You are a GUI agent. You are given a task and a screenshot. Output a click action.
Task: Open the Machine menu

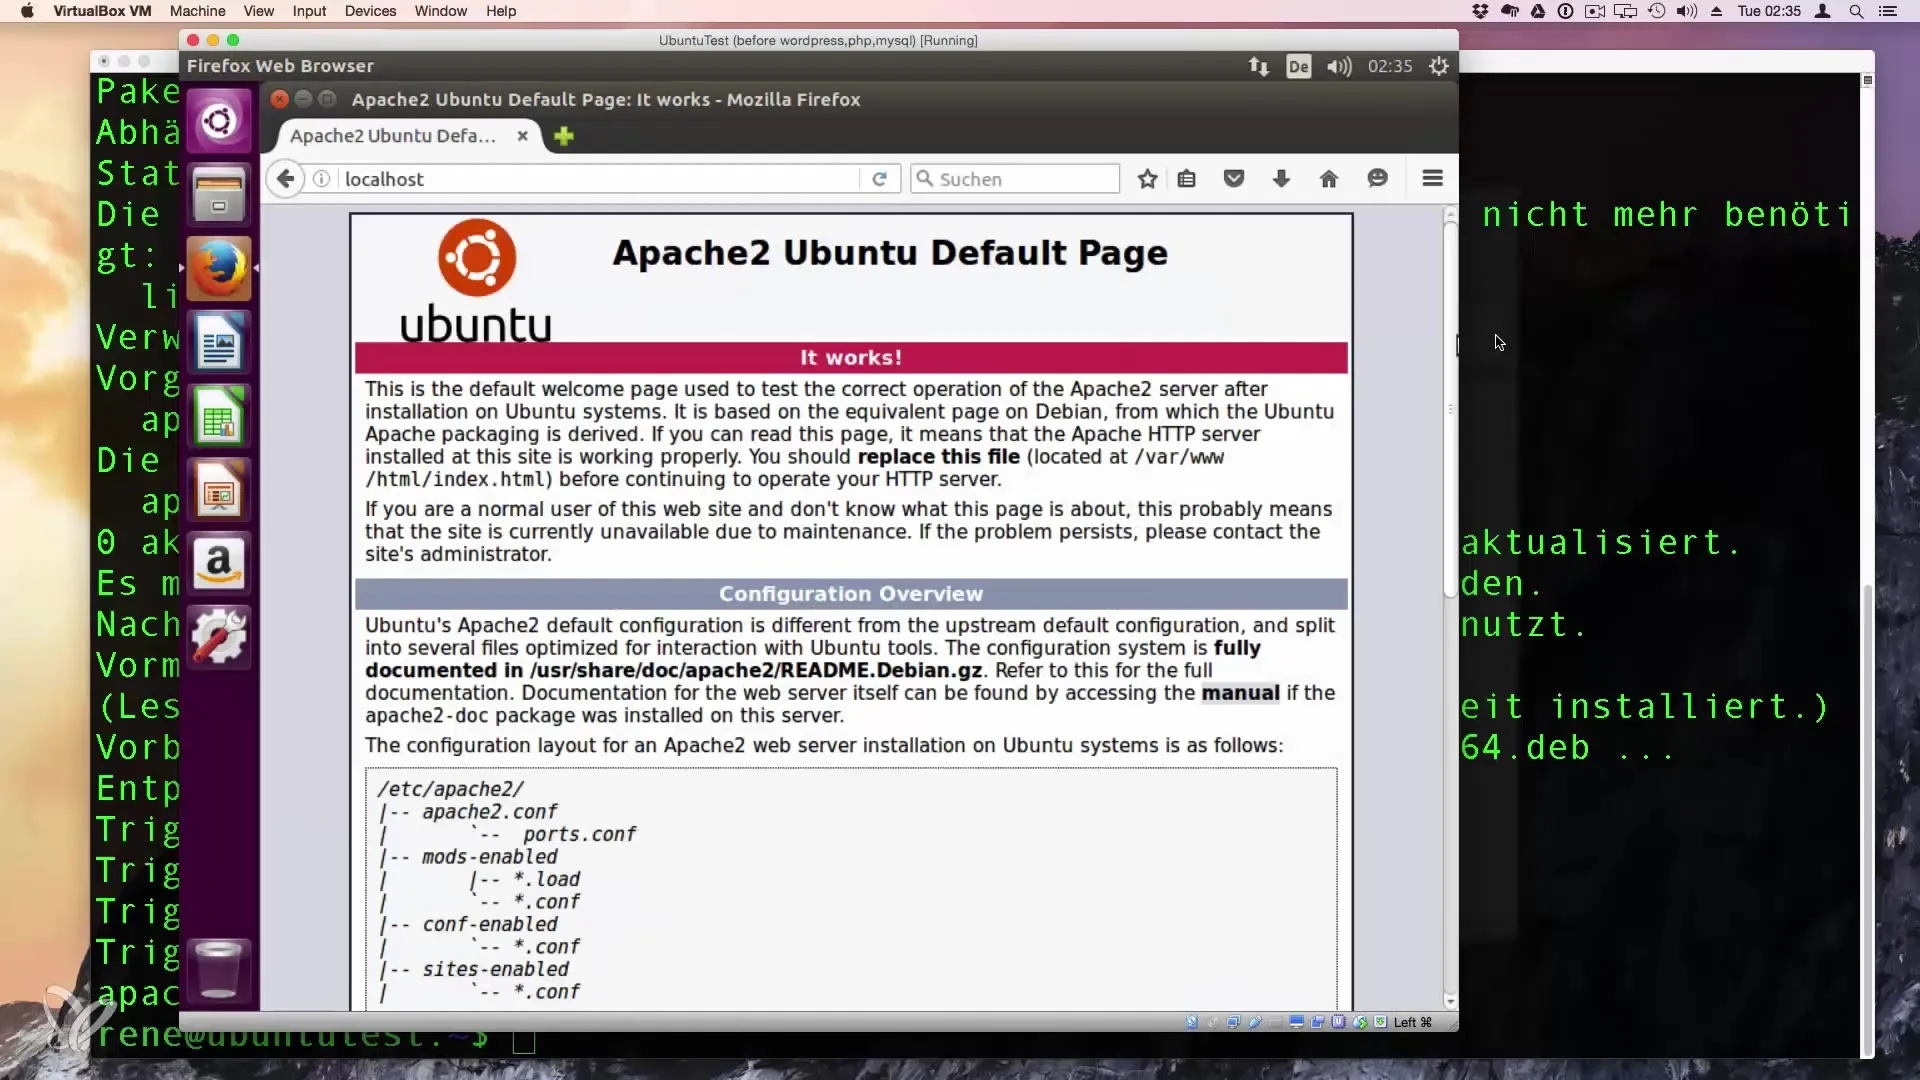pos(197,11)
